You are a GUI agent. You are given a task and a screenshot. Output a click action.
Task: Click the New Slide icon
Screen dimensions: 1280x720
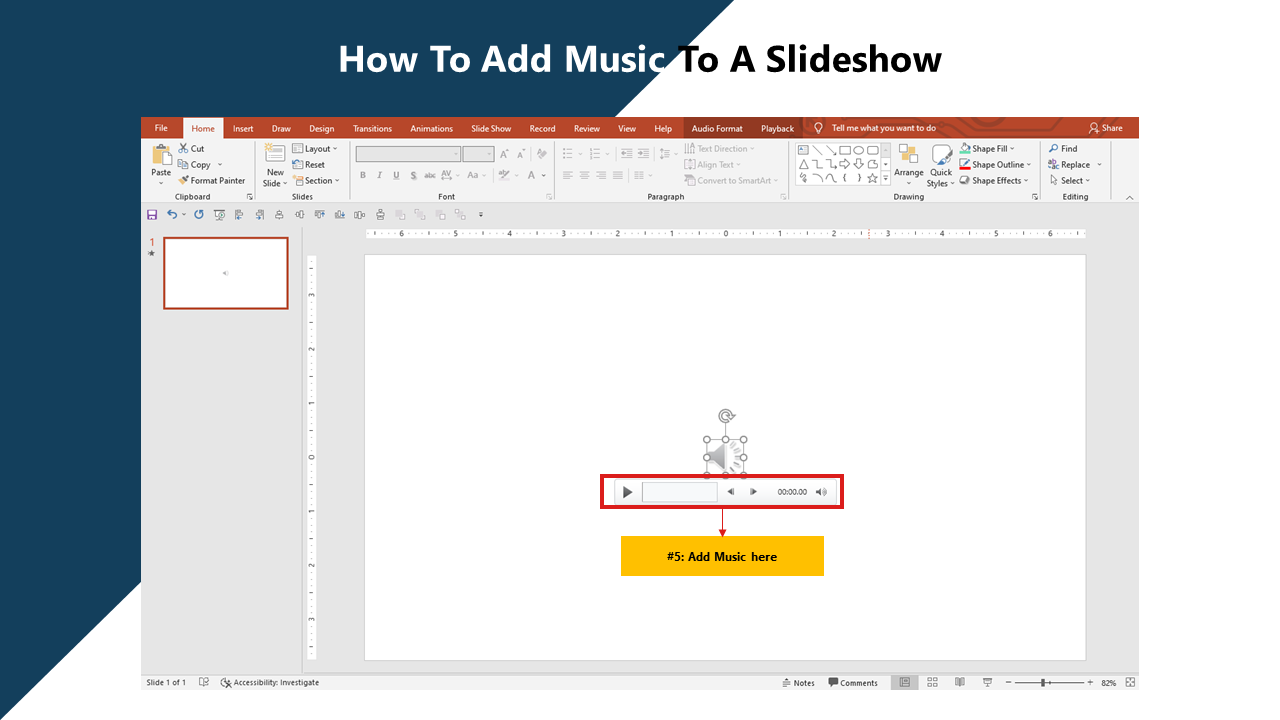pos(275,153)
